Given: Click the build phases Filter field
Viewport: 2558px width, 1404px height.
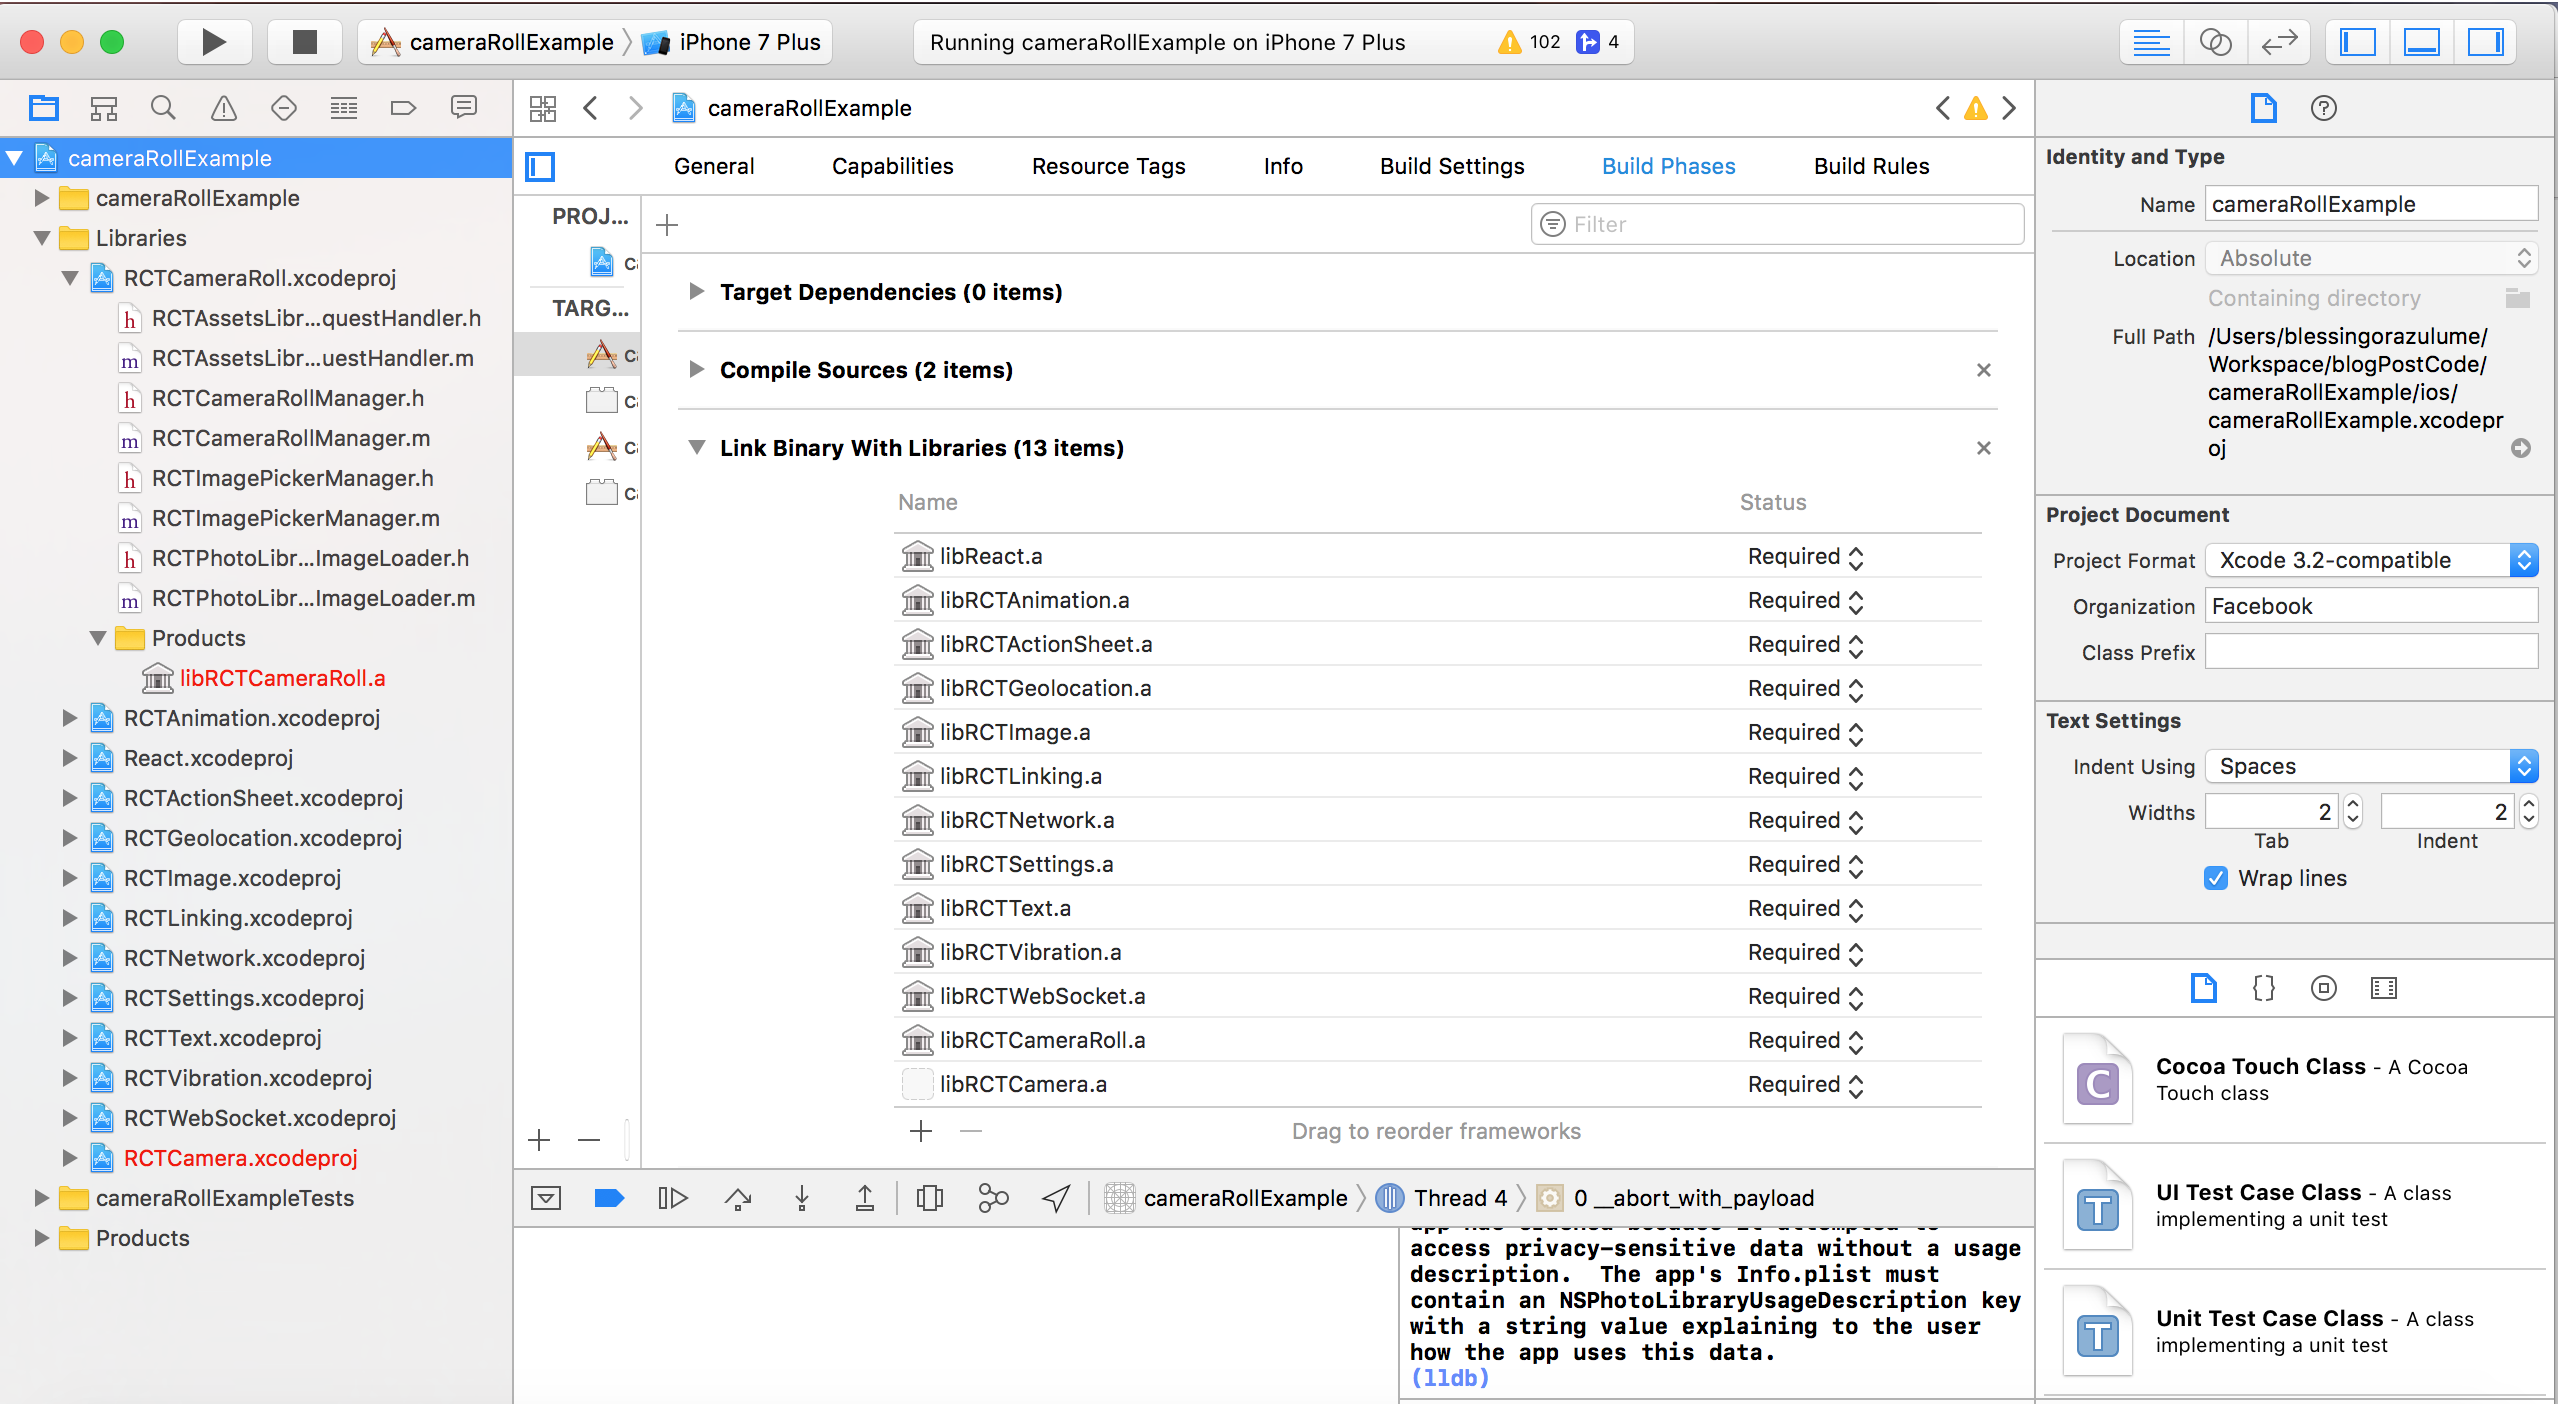Looking at the screenshot, I should [x=1777, y=224].
